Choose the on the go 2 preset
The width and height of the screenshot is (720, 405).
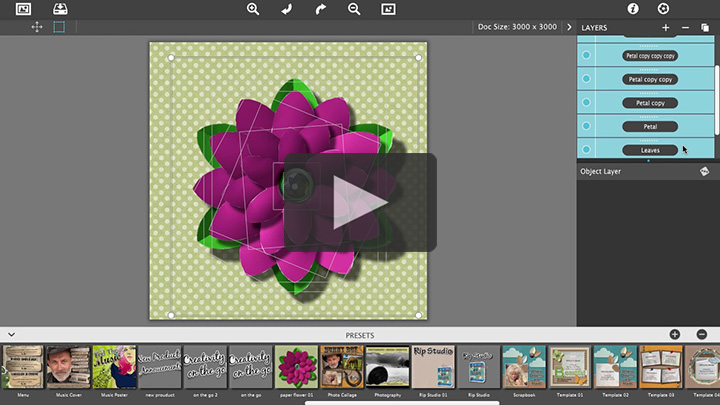pyautogui.click(x=205, y=367)
